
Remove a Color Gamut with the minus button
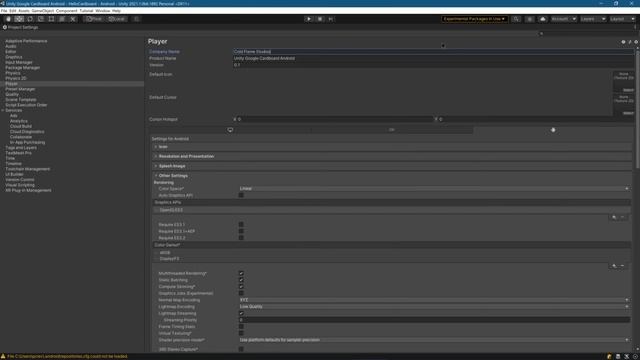coord(622,266)
